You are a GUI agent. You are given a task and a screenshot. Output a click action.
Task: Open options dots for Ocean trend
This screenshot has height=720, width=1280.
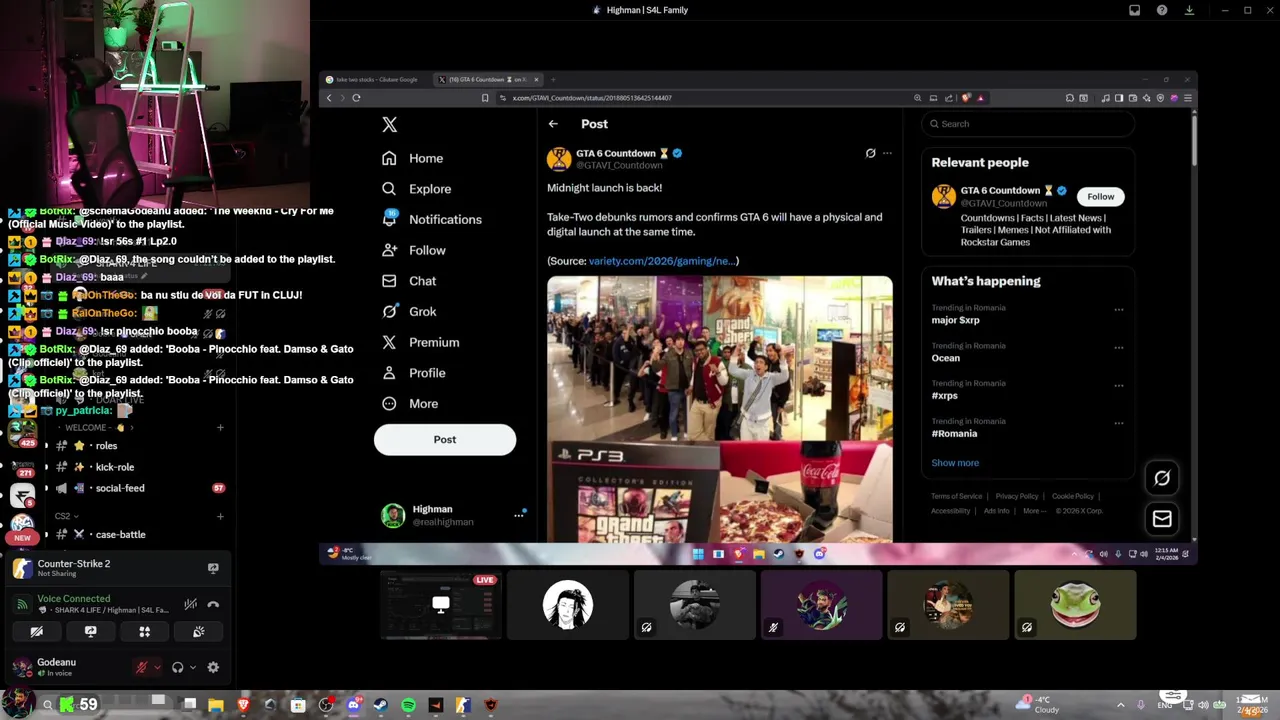tap(1119, 347)
